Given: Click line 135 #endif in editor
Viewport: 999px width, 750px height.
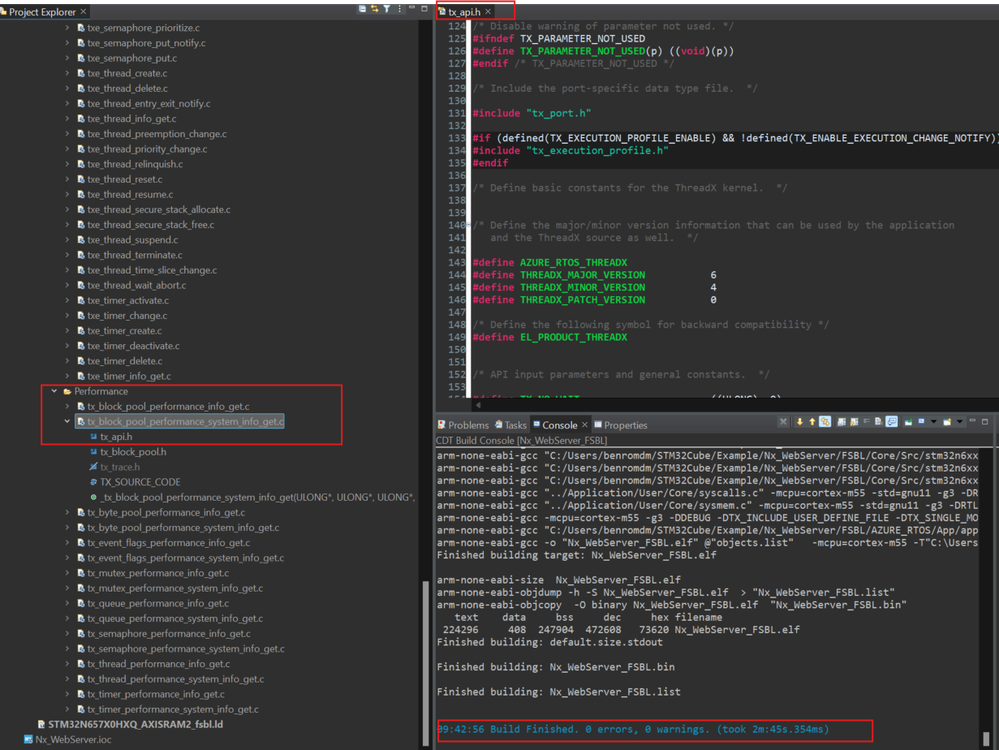Looking at the screenshot, I should pyautogui.click(x=490, y=163).
